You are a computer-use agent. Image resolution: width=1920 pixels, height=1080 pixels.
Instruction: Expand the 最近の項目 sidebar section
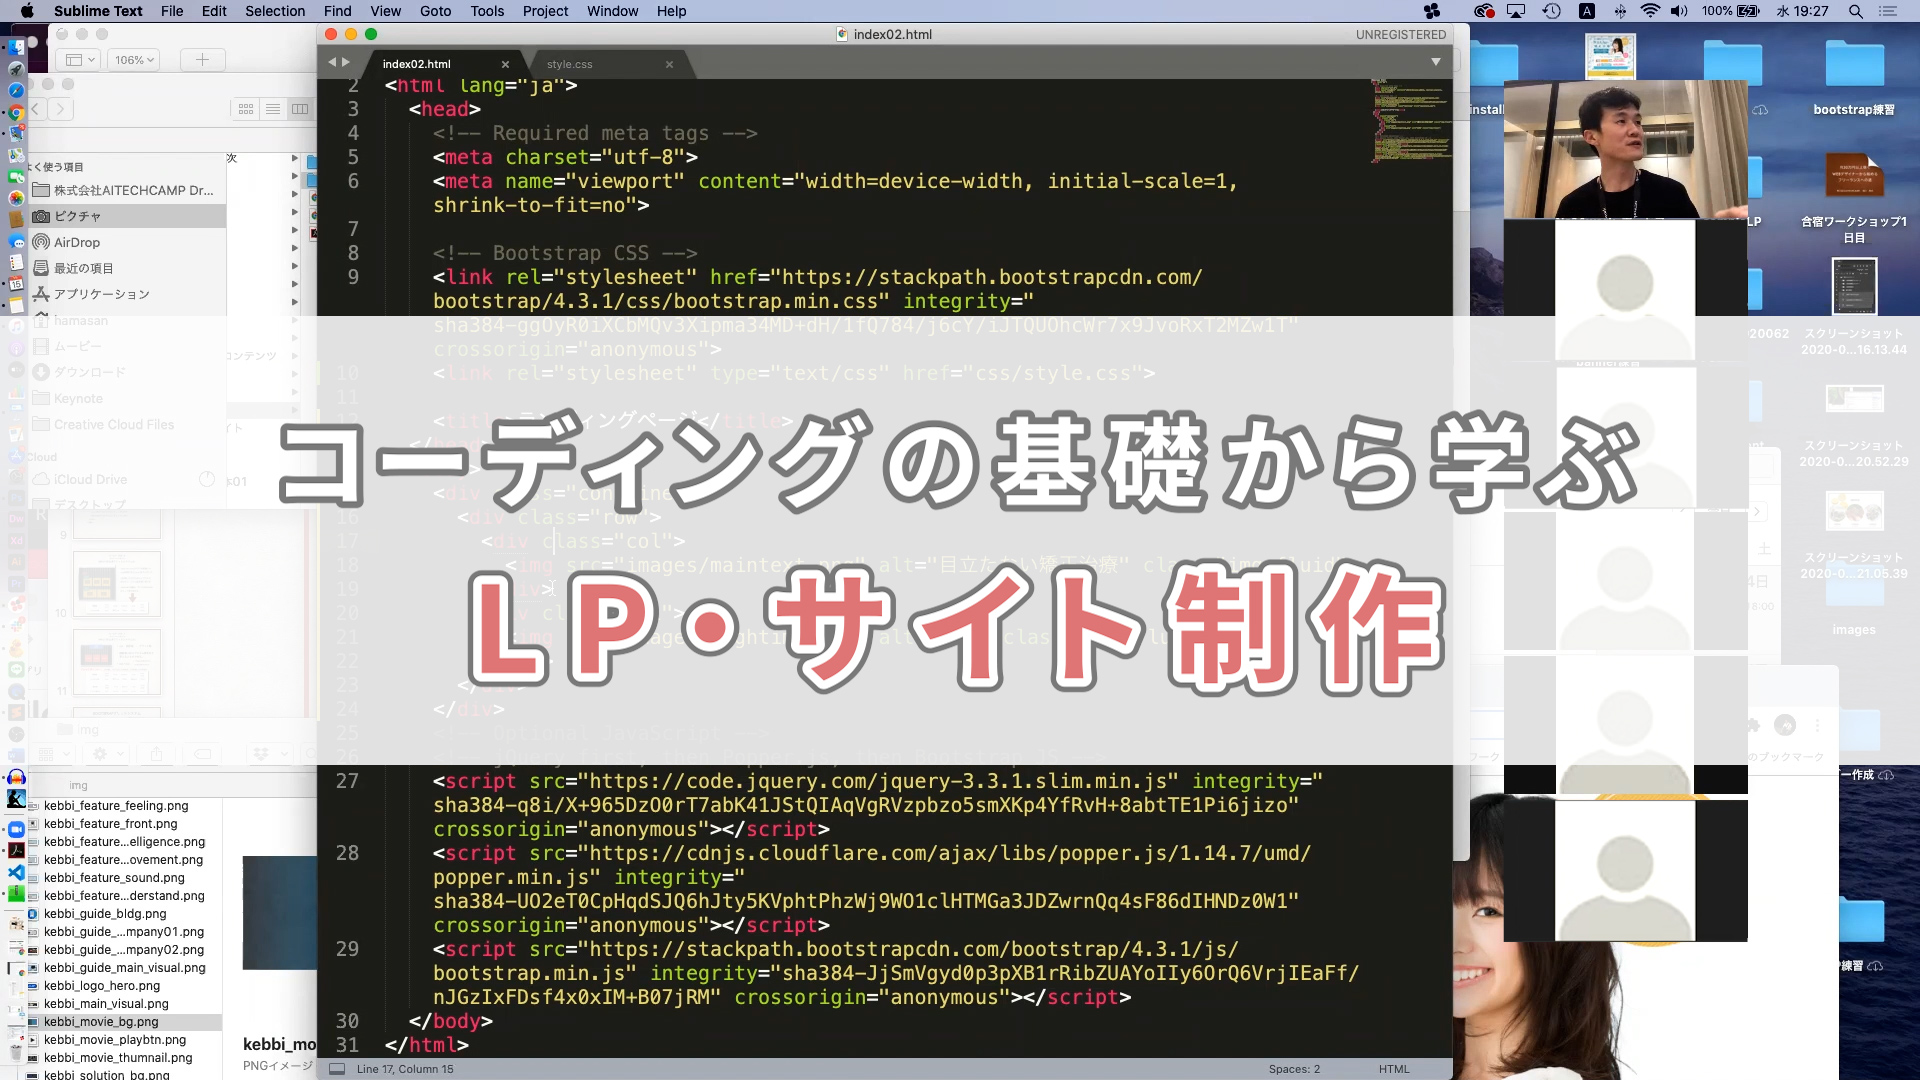pyautogui.click(x=295, y=268)
